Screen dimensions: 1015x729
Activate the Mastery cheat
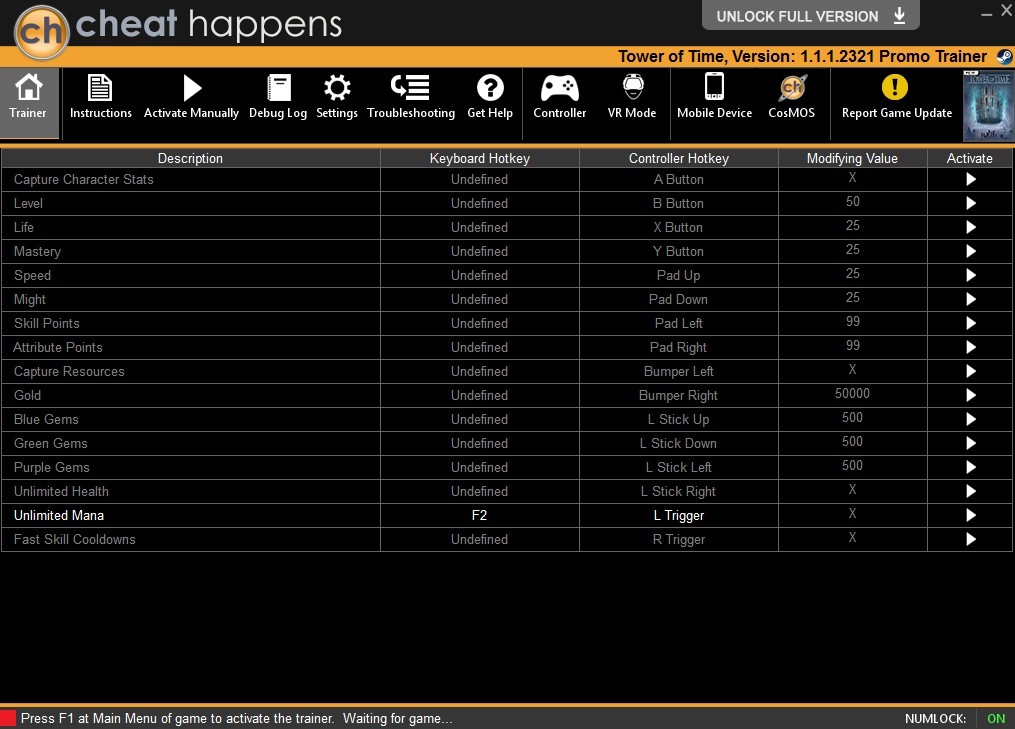tap(970, 251)
